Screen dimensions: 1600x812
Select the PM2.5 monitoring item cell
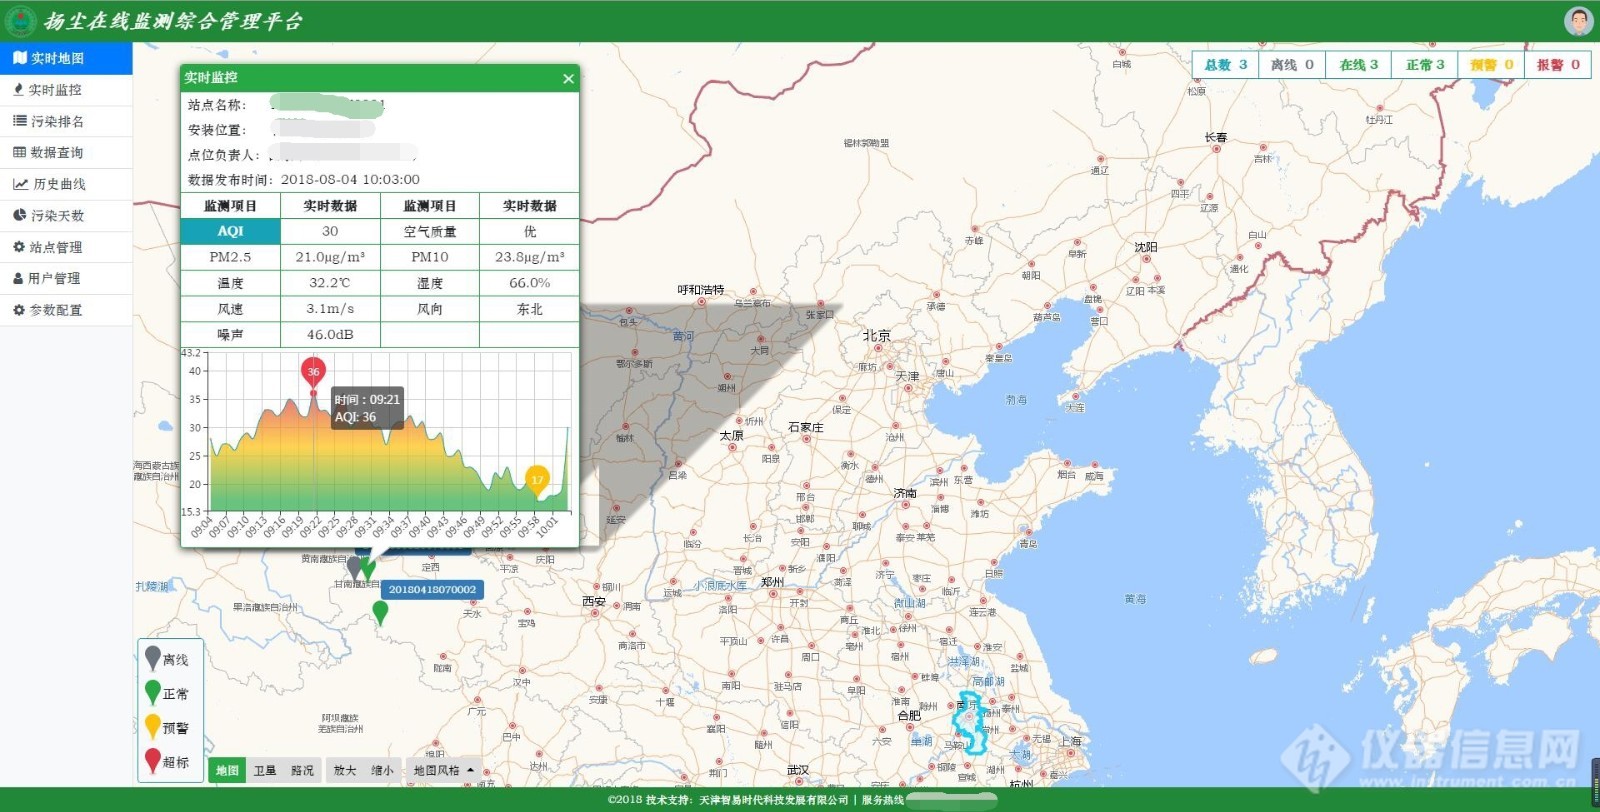point(230,257)
